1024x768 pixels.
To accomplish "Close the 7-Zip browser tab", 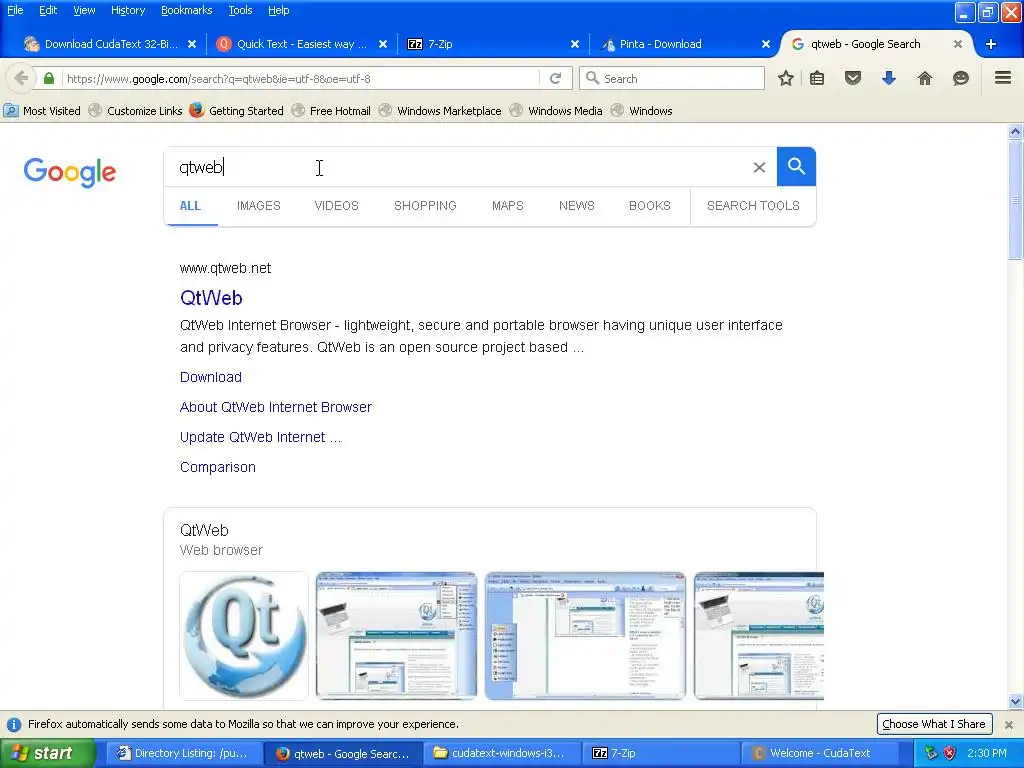I will click(575, 44).
